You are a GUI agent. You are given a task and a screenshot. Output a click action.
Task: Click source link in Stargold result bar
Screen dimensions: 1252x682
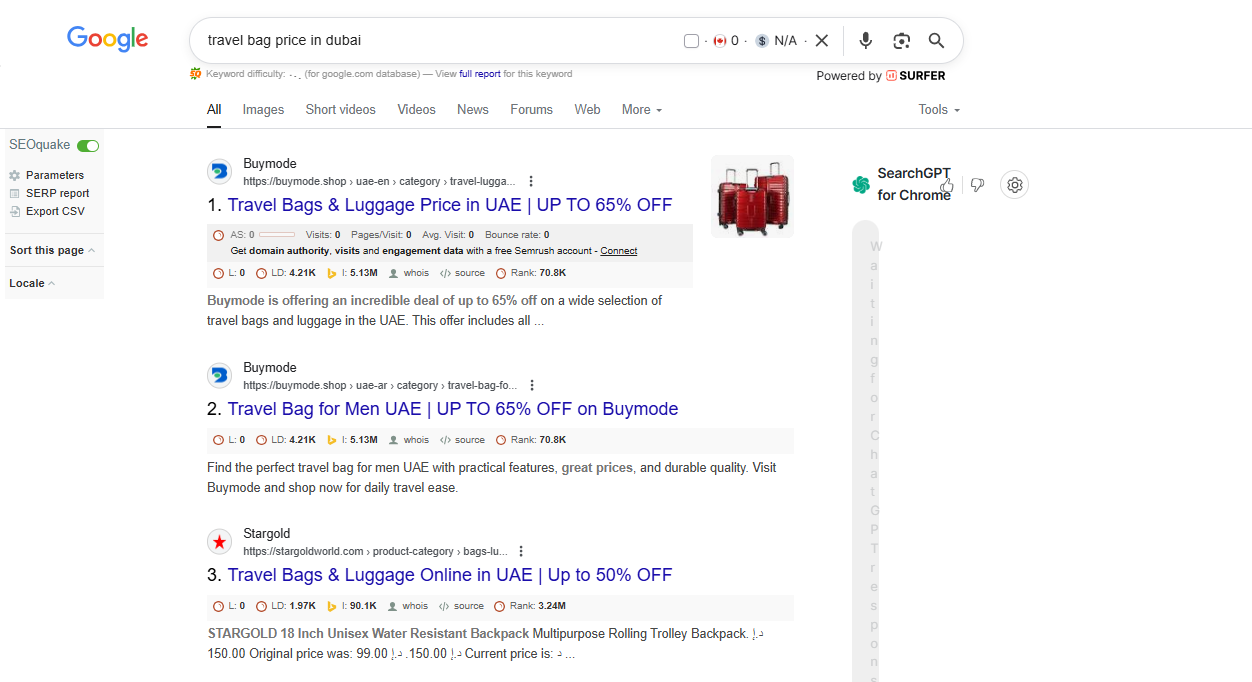tap(469, 606)
